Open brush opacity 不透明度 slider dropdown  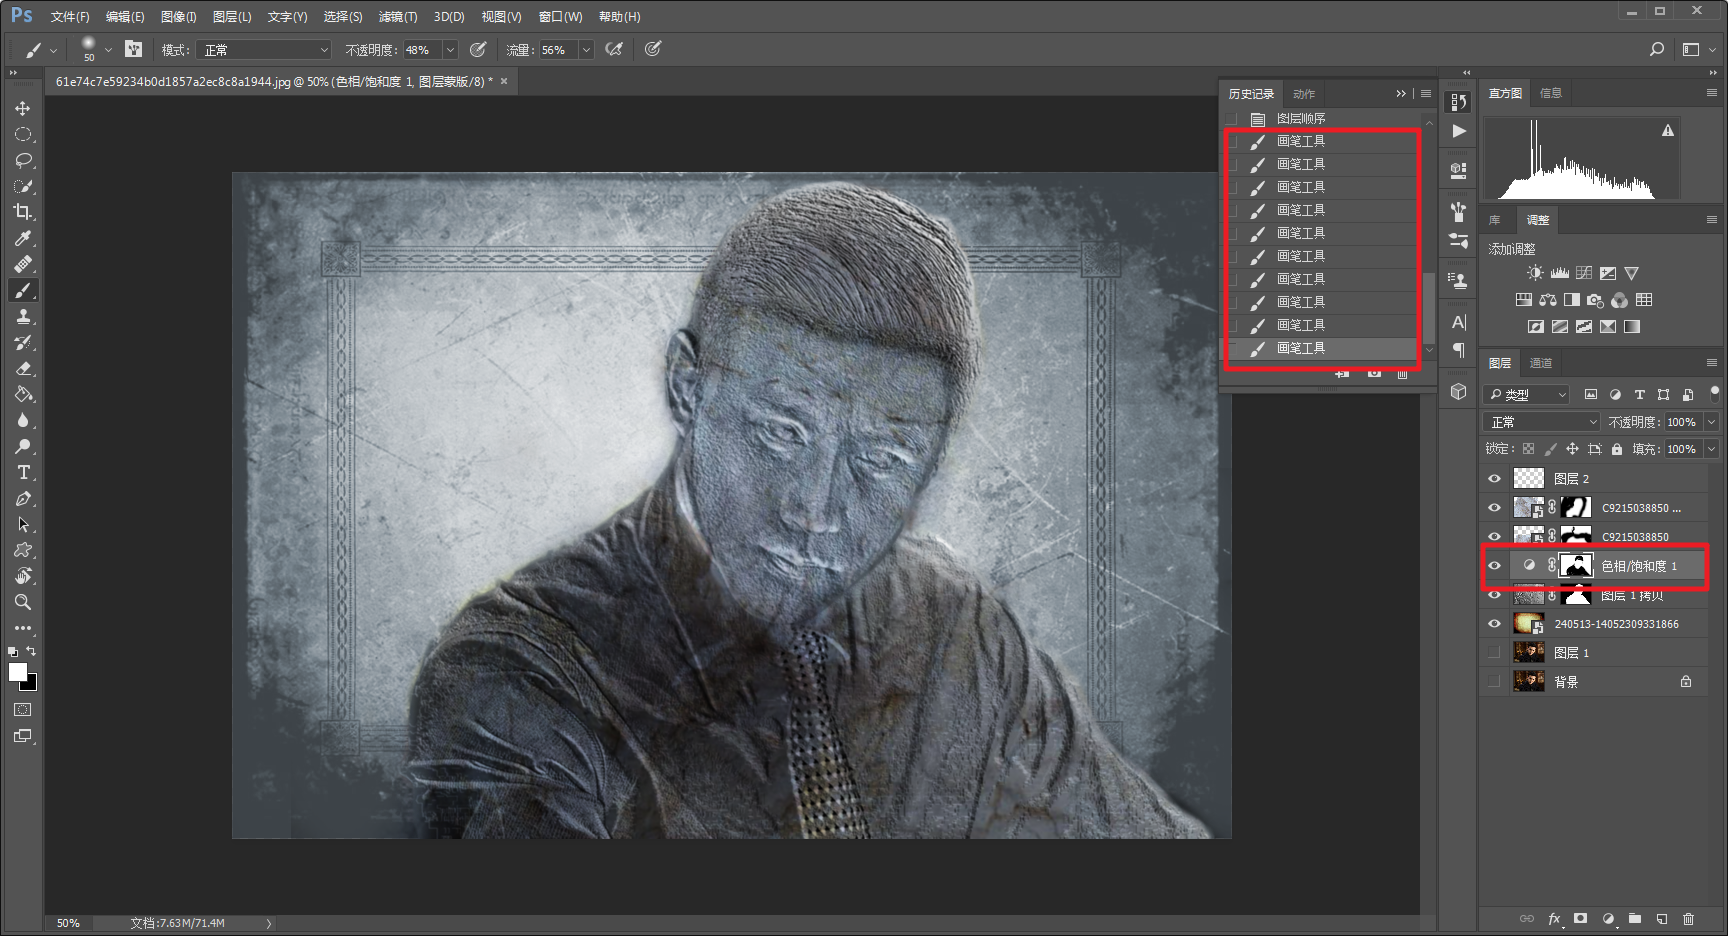450,50
